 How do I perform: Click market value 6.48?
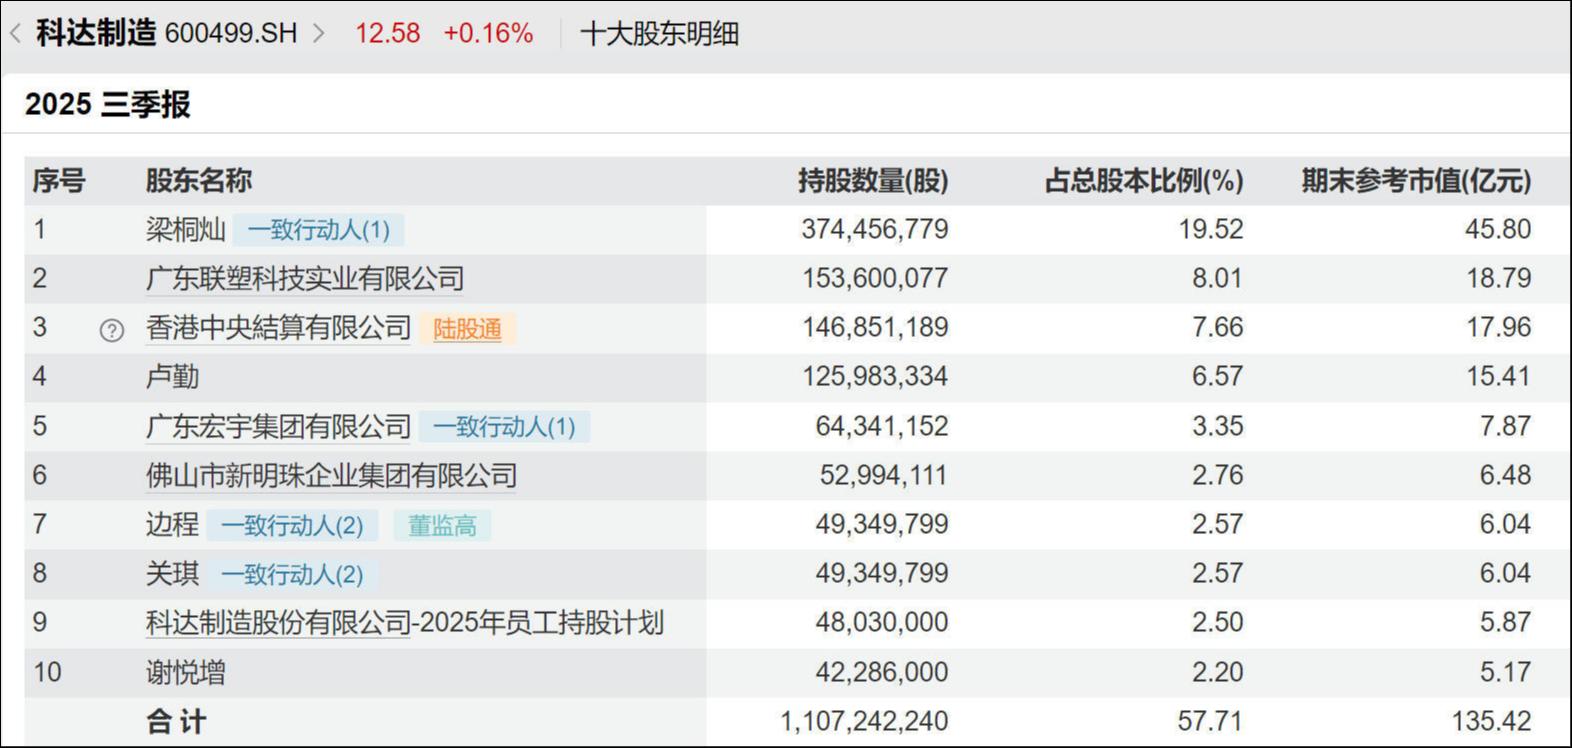coord(1505,475)
